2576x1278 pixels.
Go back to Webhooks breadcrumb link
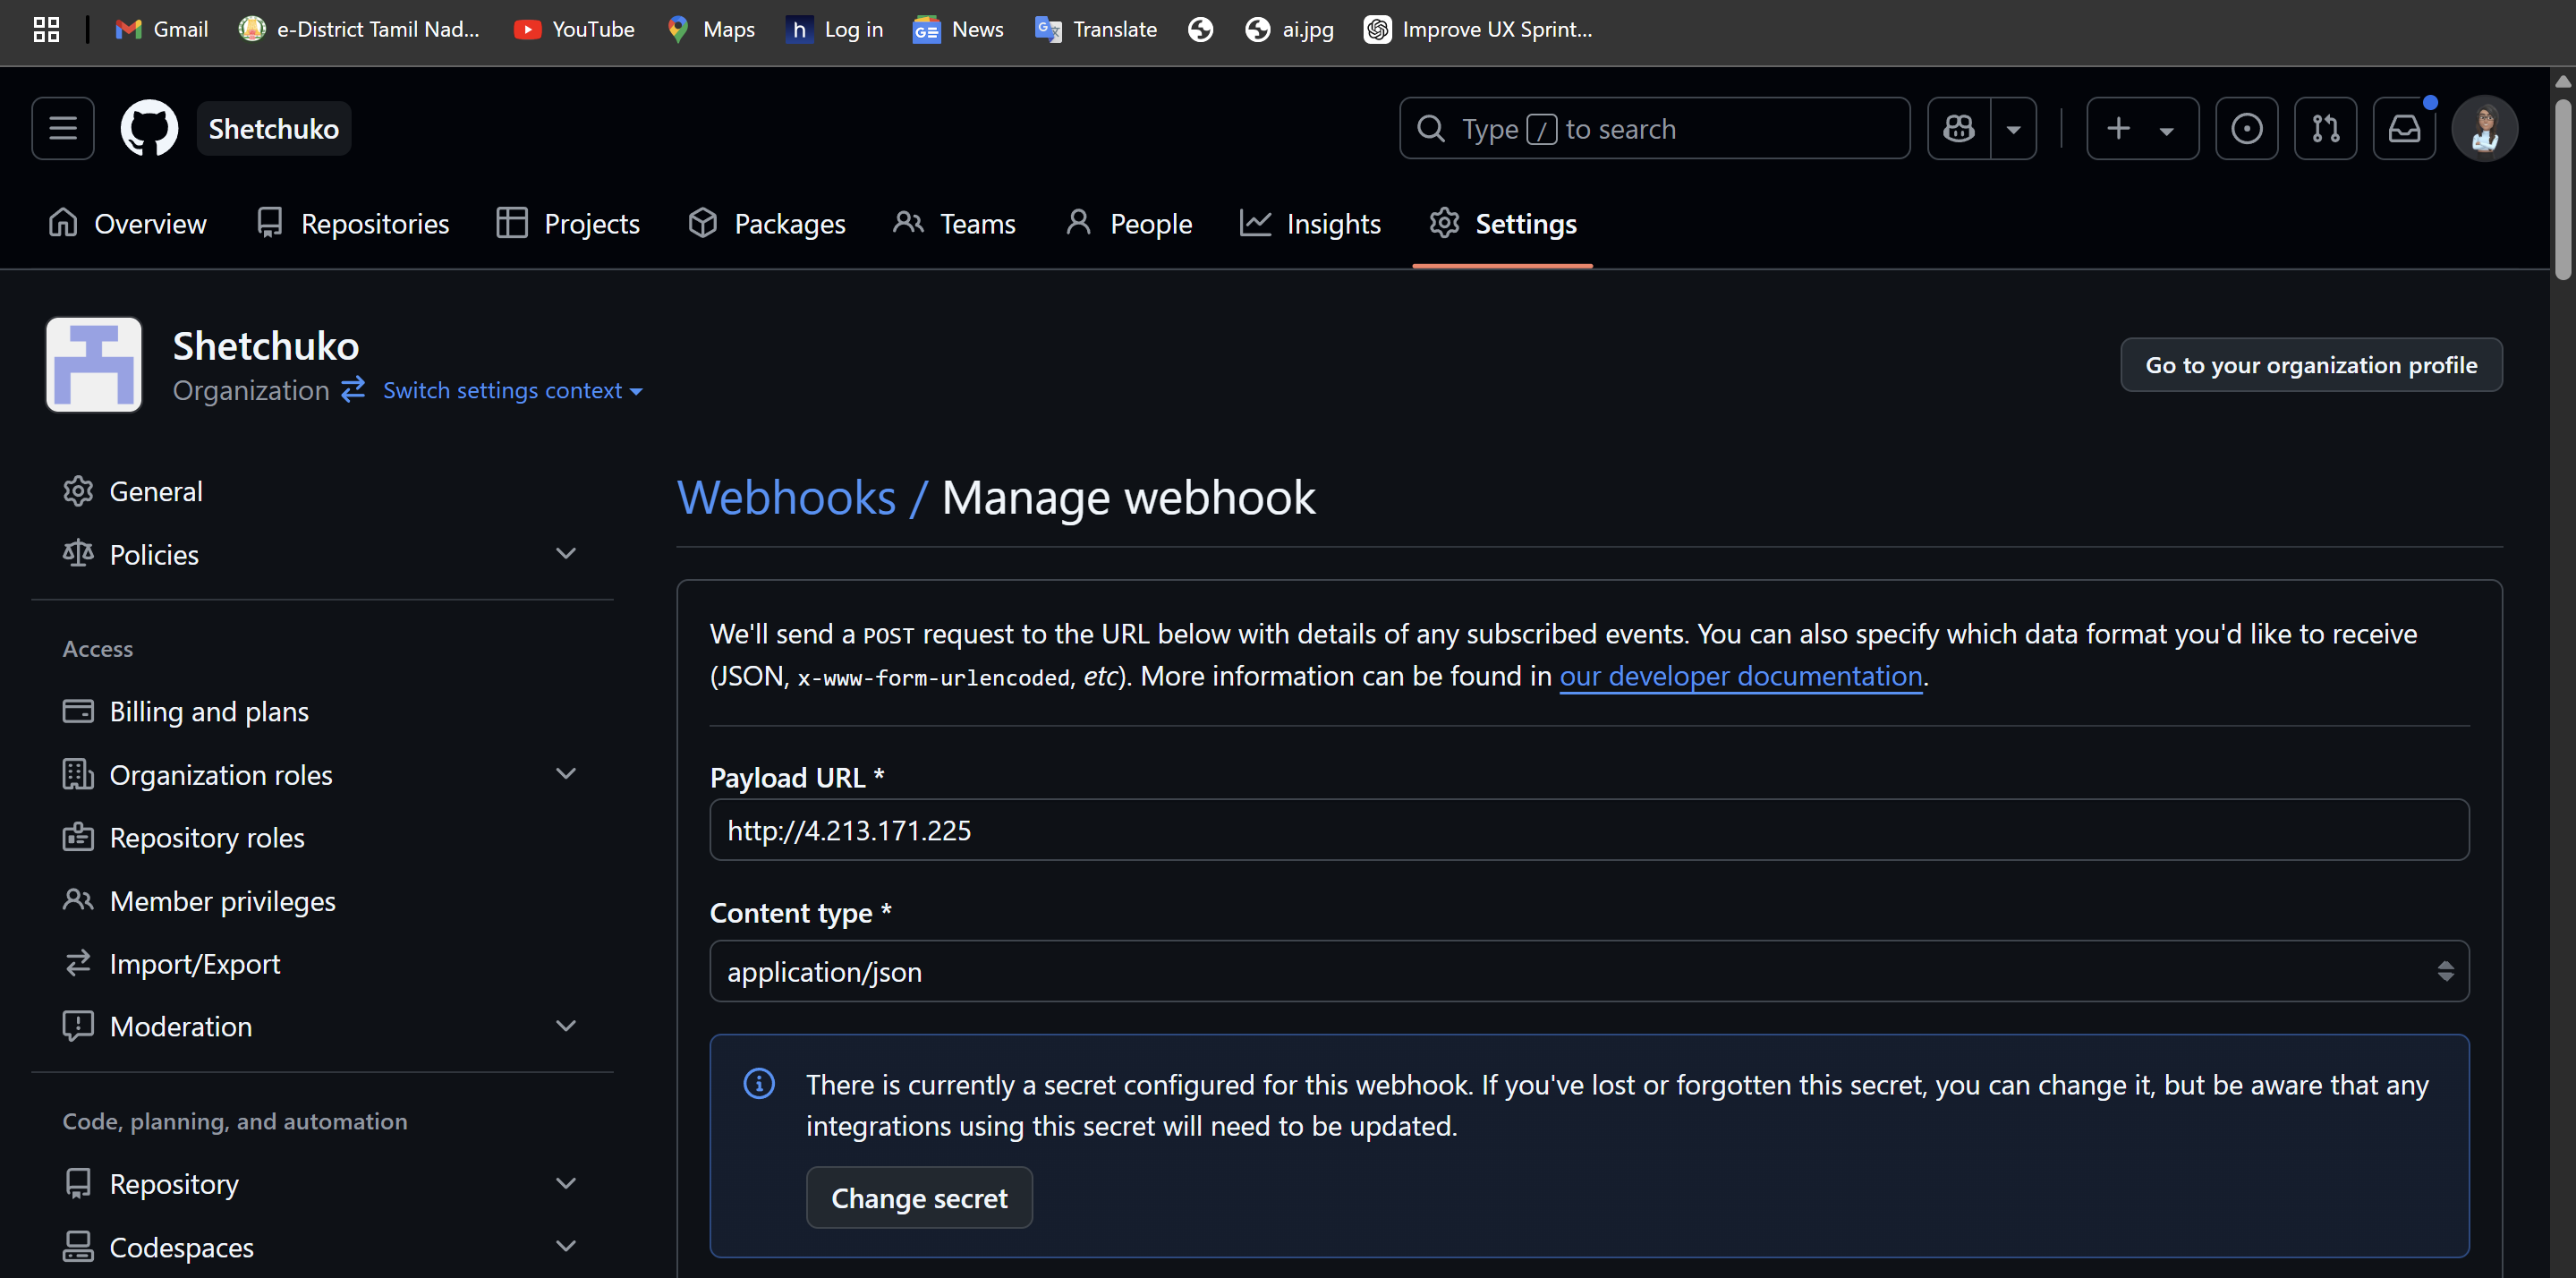[x=786, y=497]
